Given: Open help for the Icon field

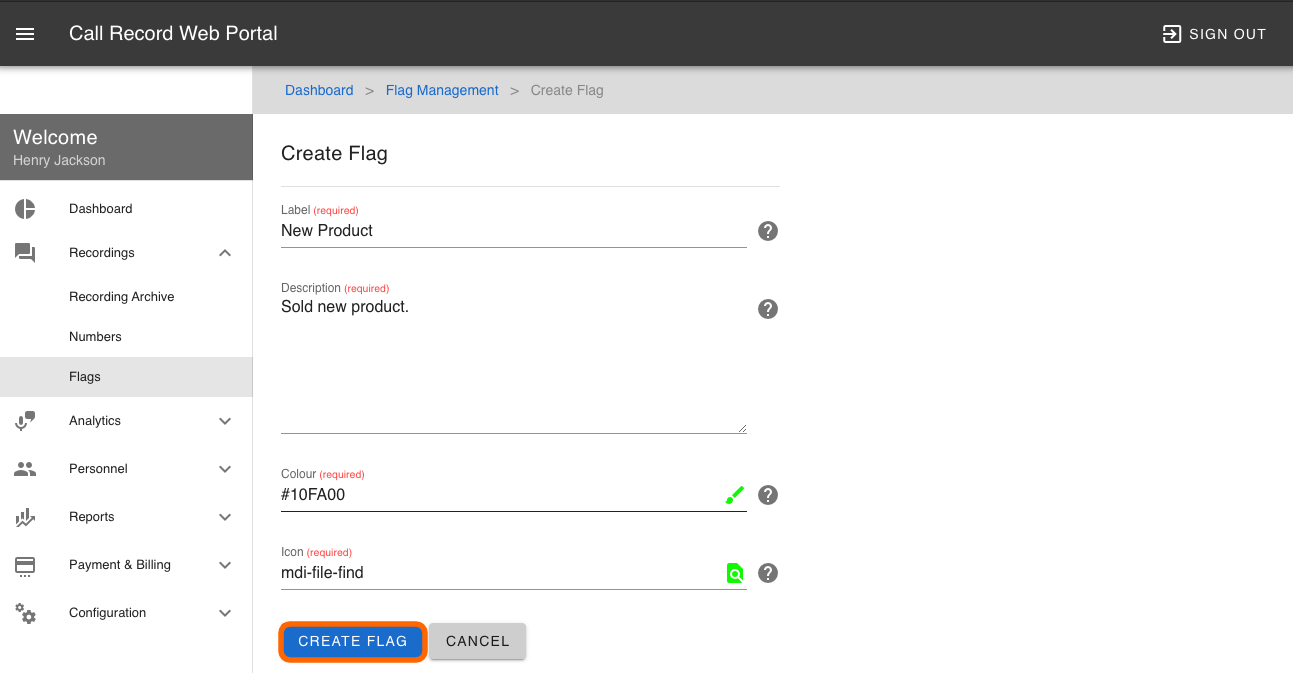Looking at the screenshot, I should (x=768, y=573).
